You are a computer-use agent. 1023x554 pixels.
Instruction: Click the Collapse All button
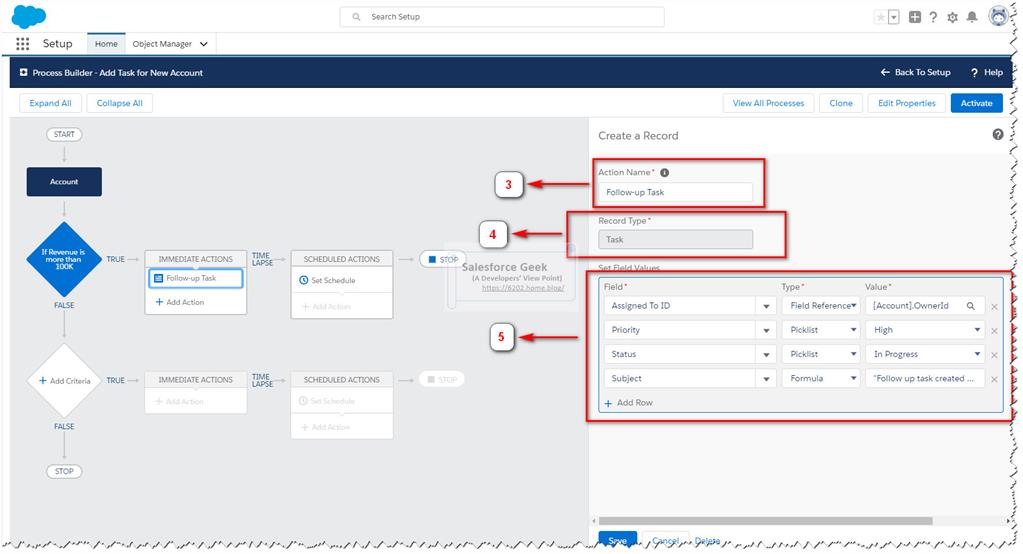coord(119,103)
